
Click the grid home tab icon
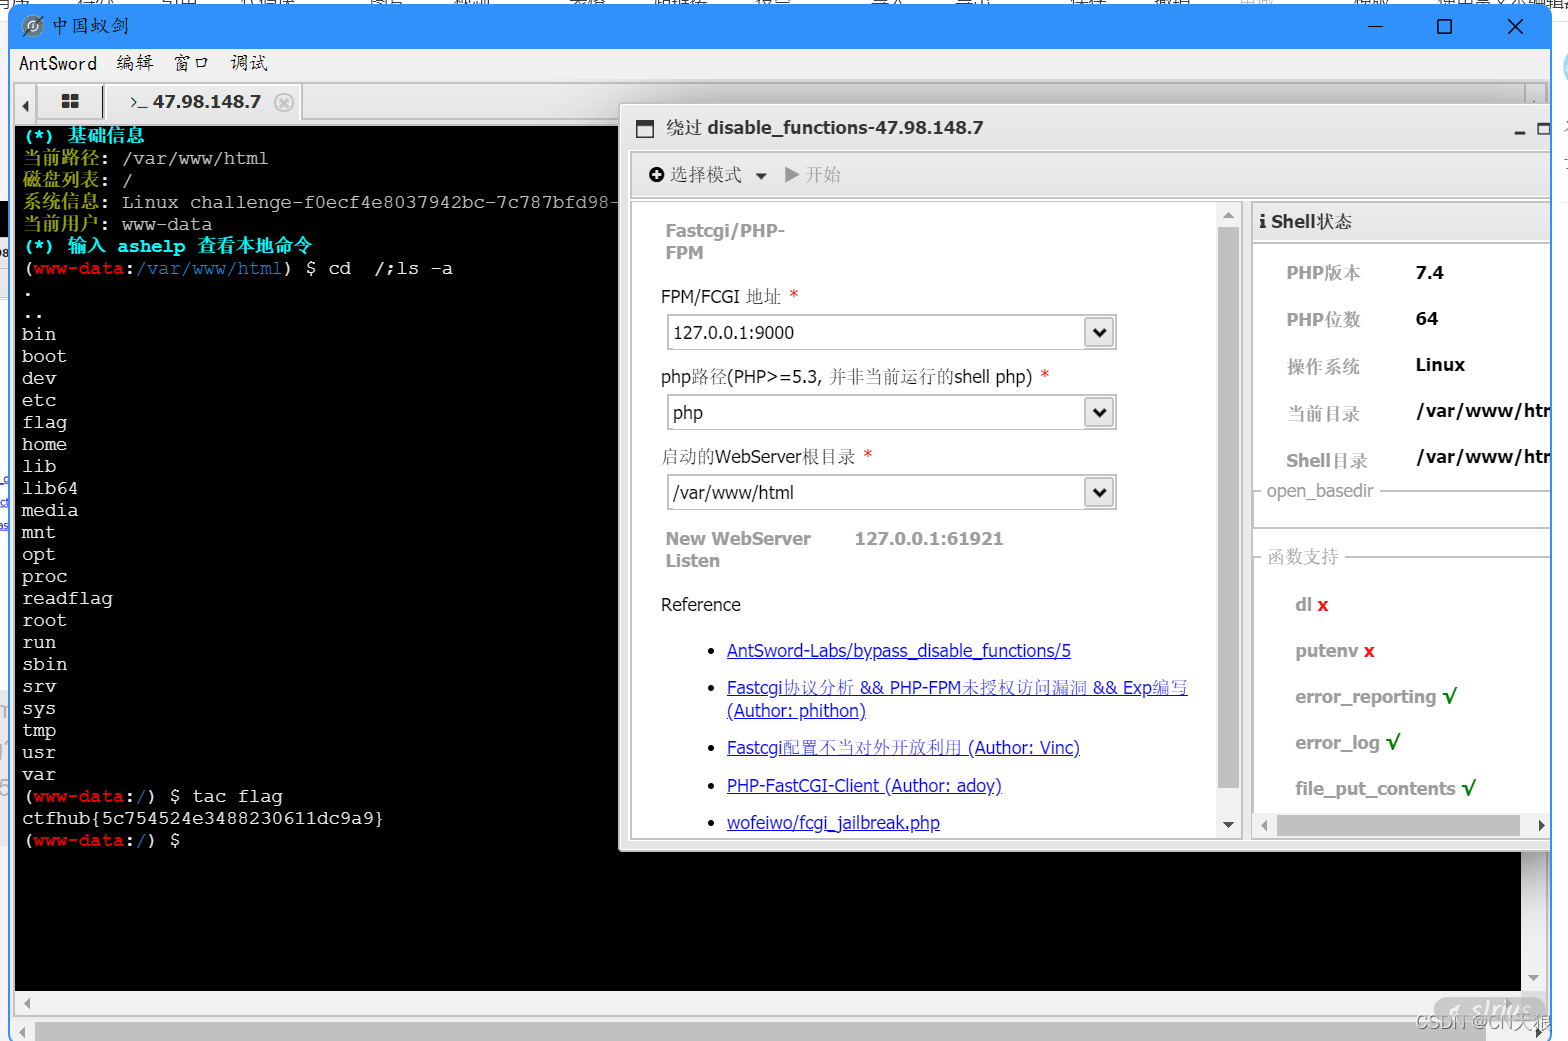[x=70, y=101]
